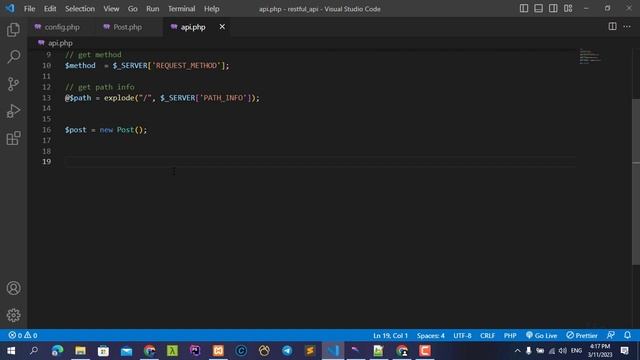Open Sublime Text from taskbar
The height and width of the screenshot is (360, 640).
coord(310,351)
